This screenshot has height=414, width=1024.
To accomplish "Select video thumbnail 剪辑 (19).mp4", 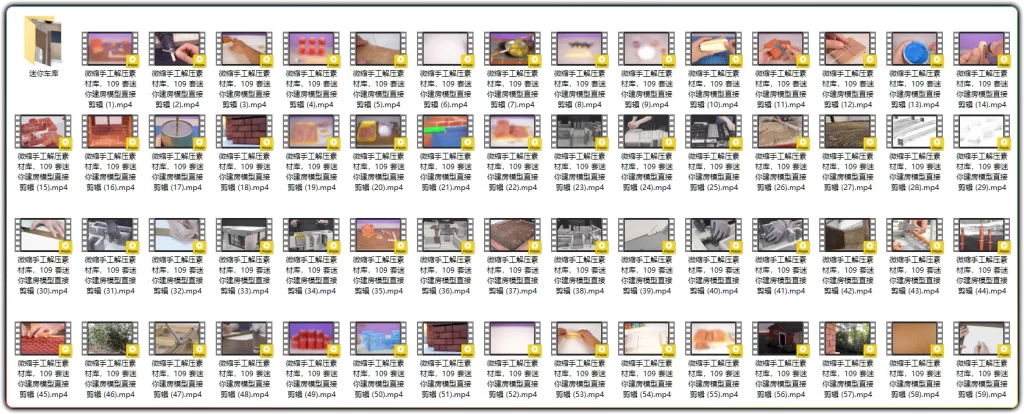I will [x=312, y=132].
